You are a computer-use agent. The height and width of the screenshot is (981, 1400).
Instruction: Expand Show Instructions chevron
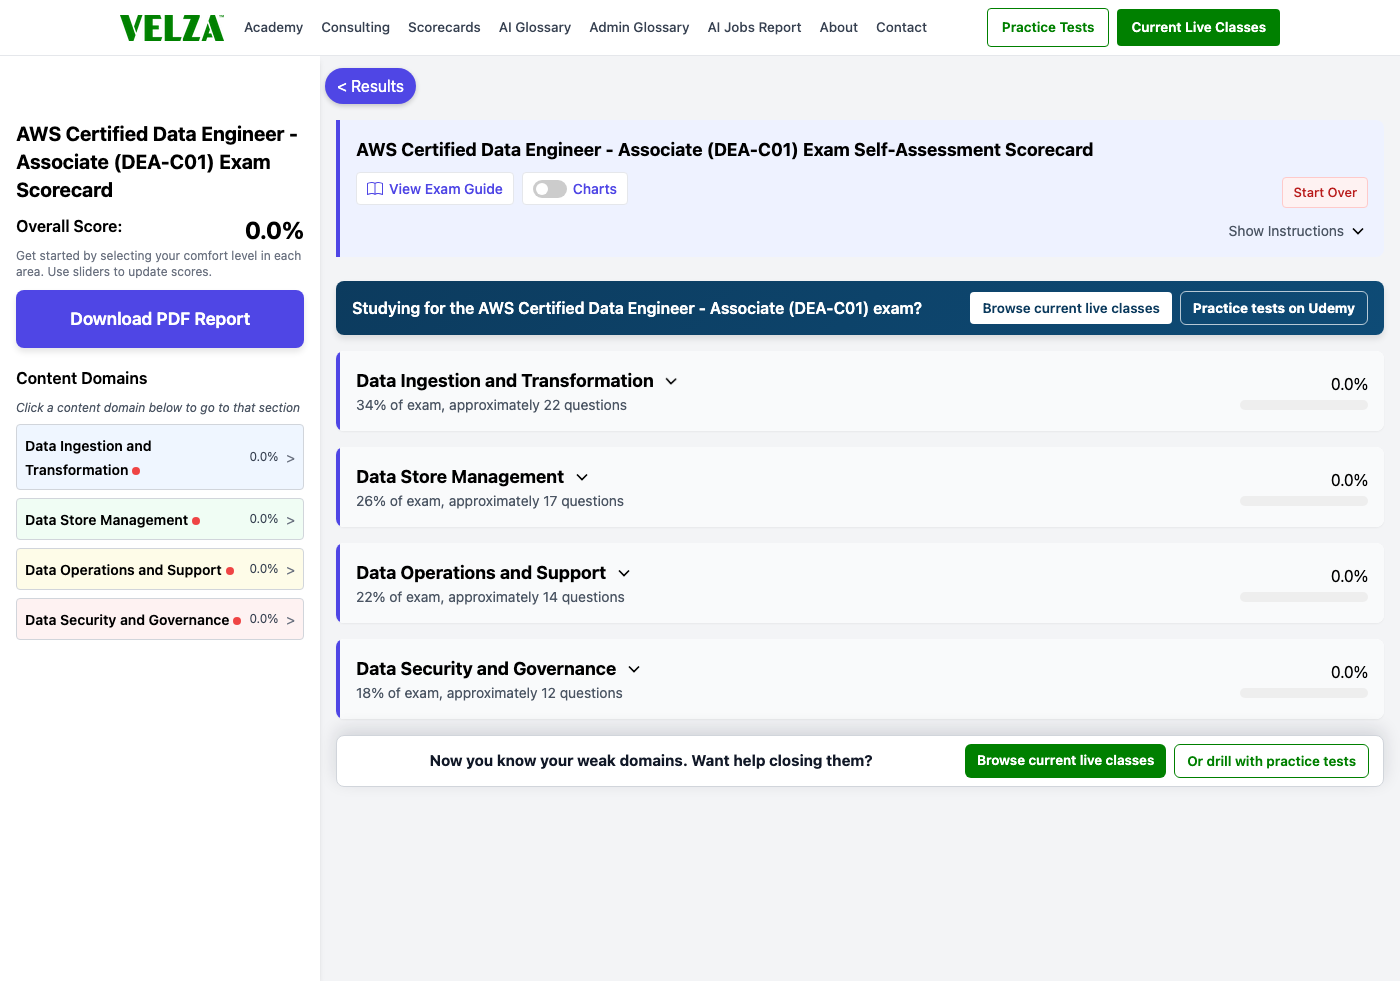click(1358, 231)
